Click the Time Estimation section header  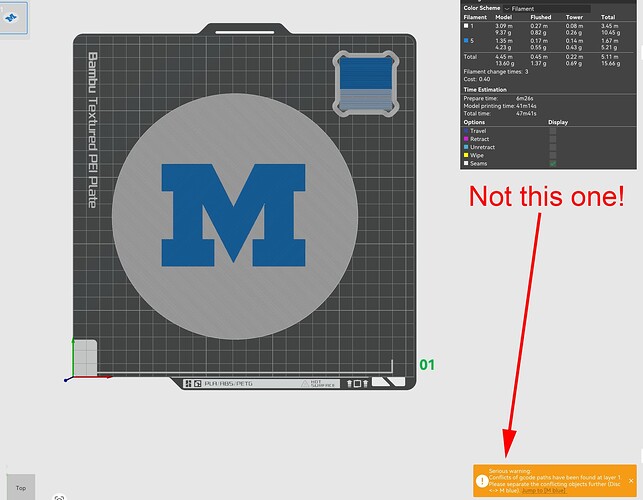click(x=485, y=89)
